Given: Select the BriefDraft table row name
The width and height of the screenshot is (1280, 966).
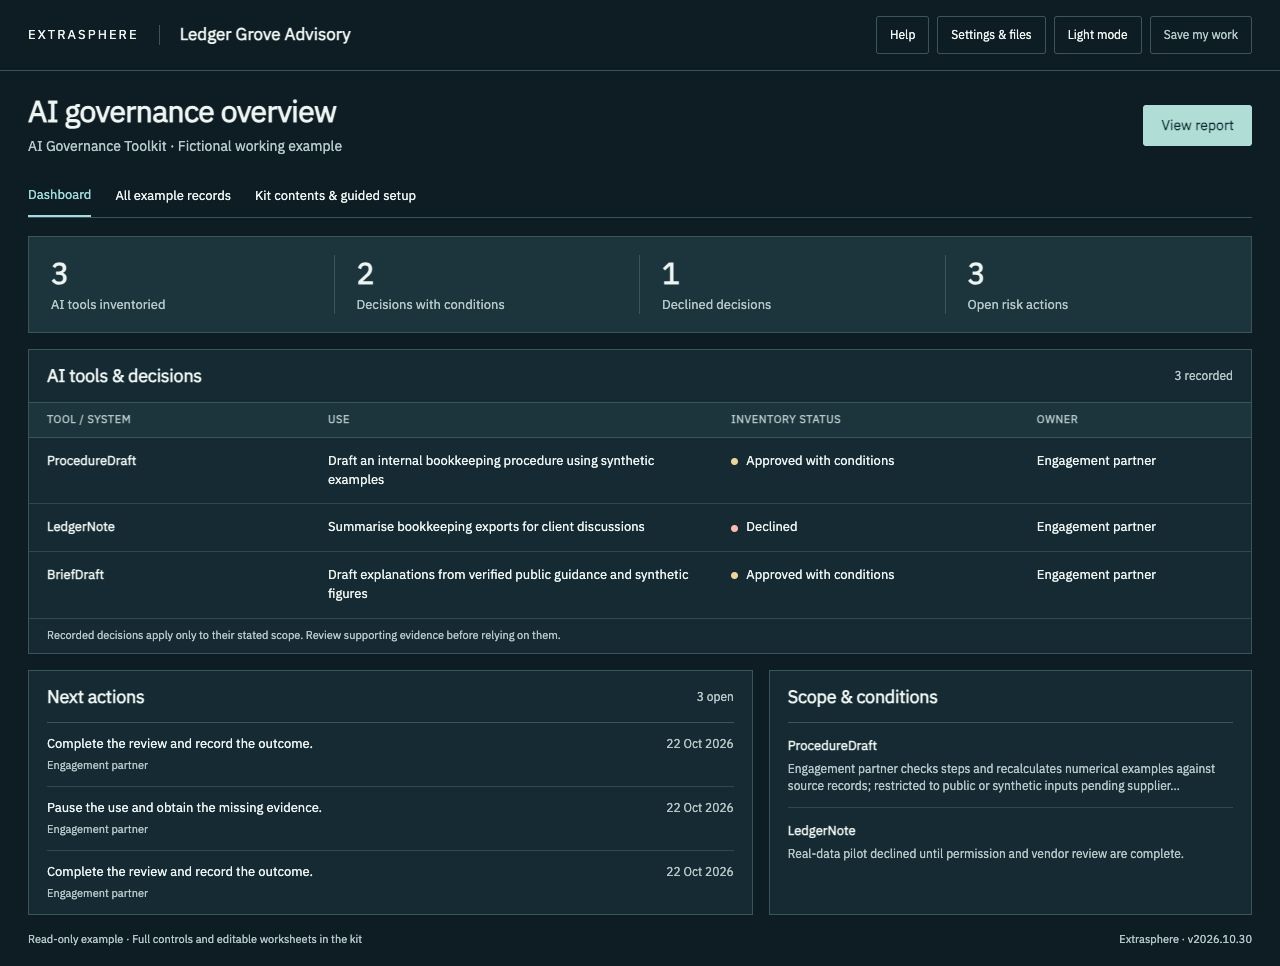Looking at the screenshot, I should coord(75,575).
